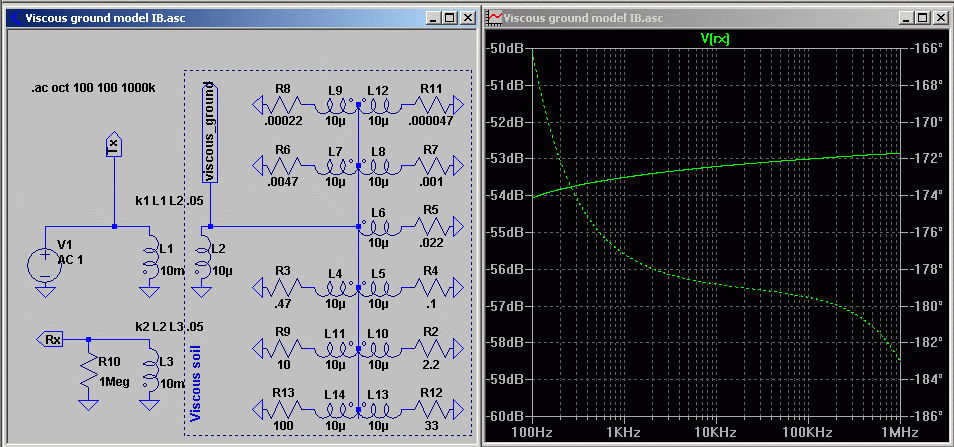Select the viscous_ground port label
Image resolution: width=954 pixels, height=447 pixels.
[x=209, y=132]
